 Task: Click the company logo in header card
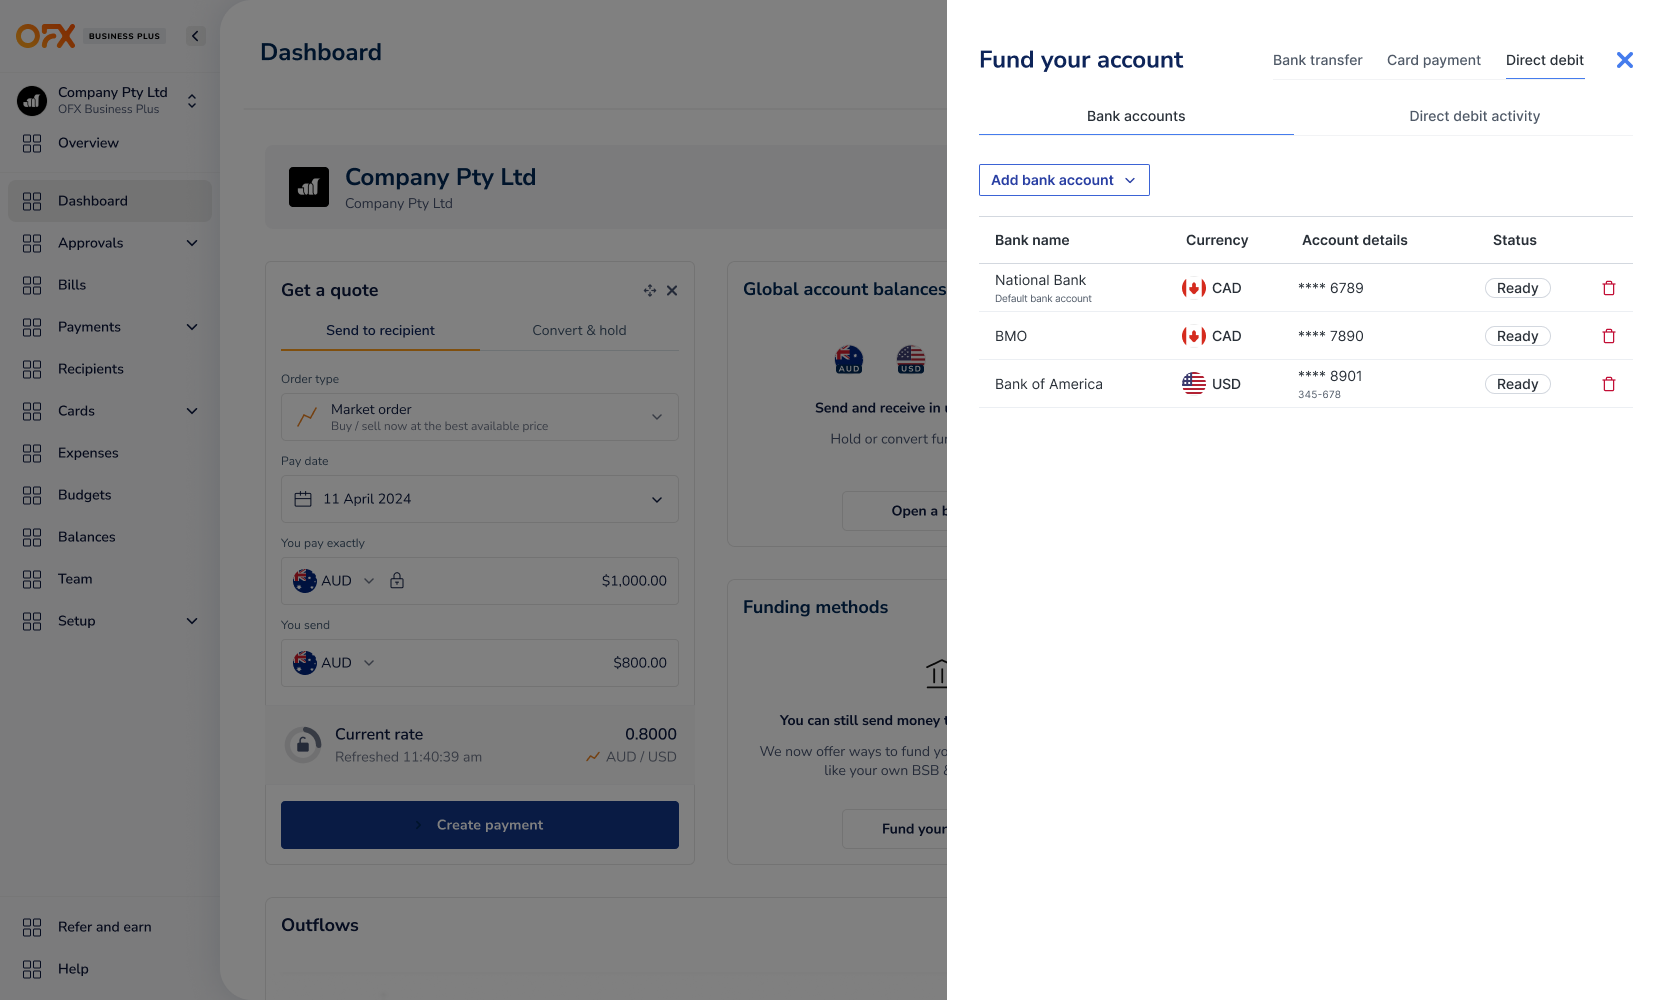[x=309, y=187]
